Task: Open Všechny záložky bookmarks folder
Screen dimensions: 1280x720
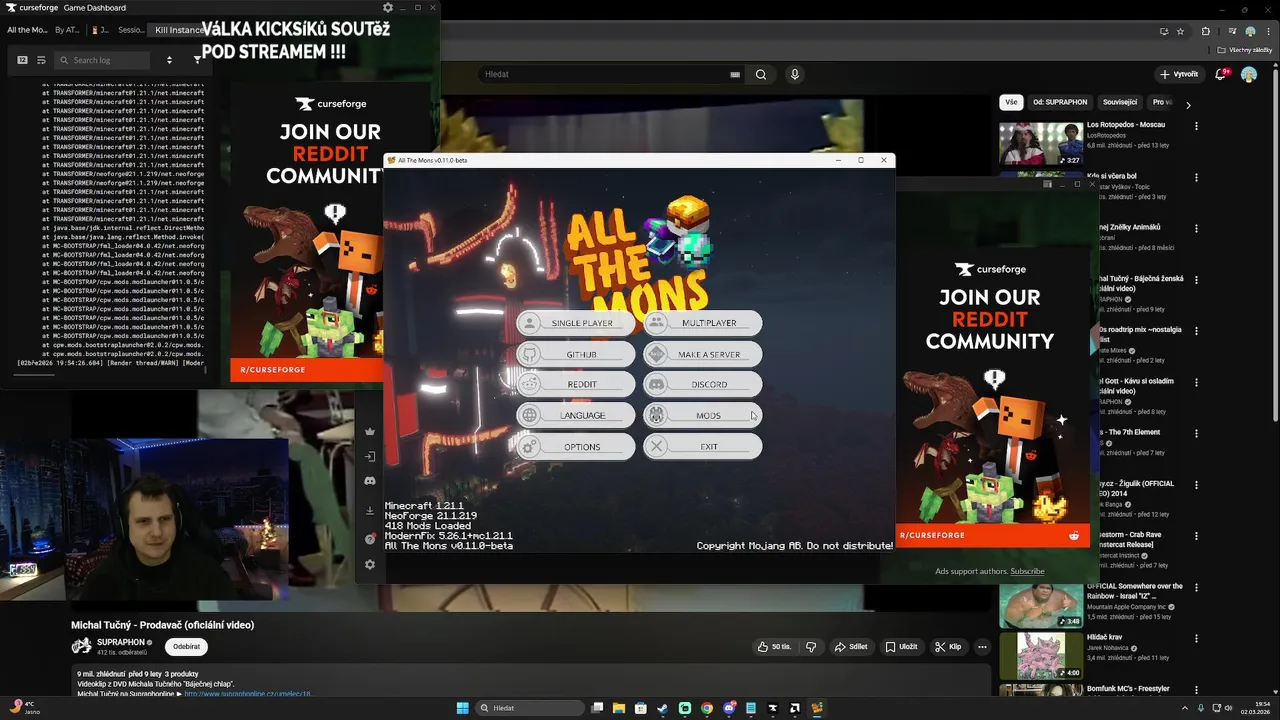Action: [x=1245, y=50]
